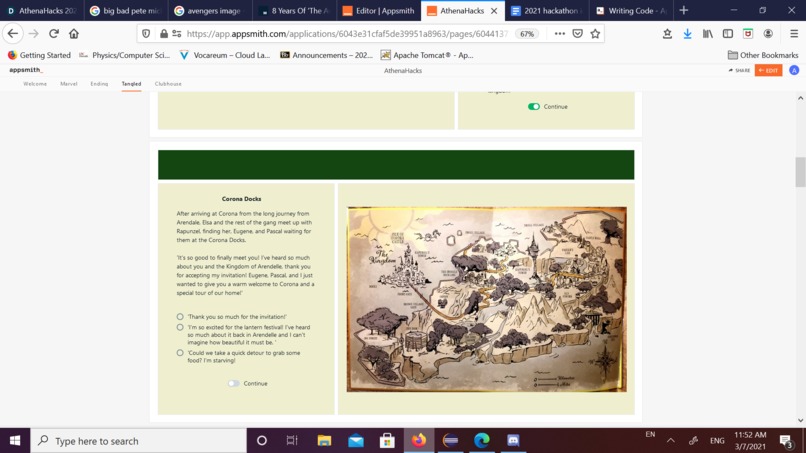
Task: Save page to Pocket icon
Action: 578,34
